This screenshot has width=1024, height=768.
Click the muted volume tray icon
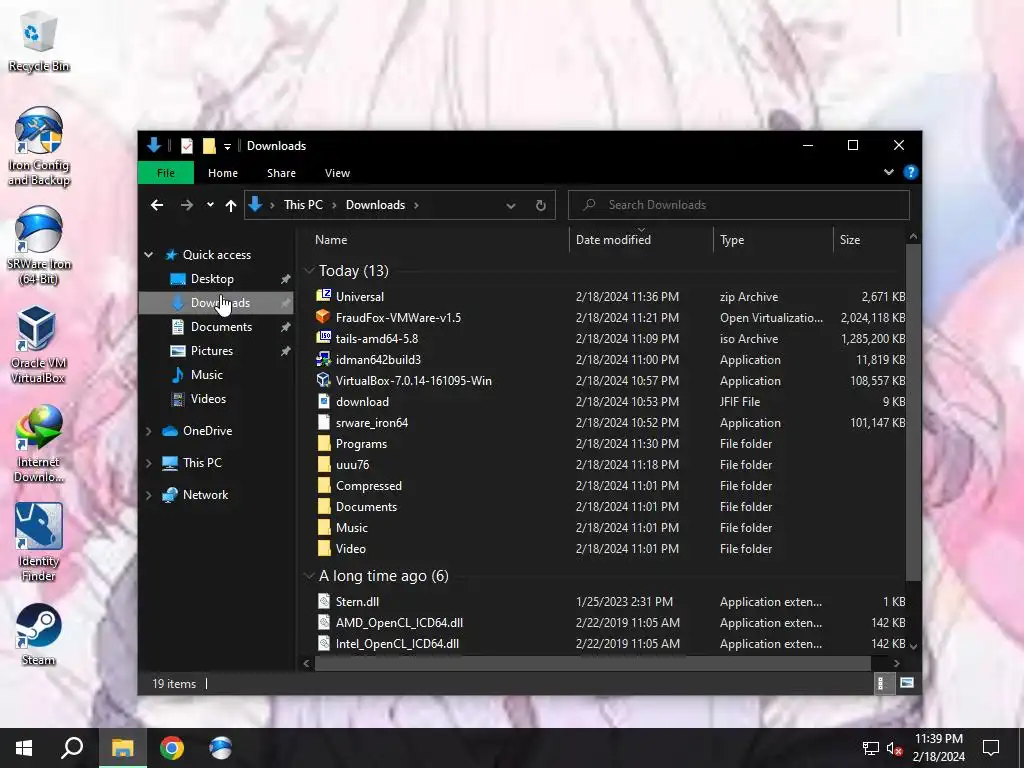point(894,748)
